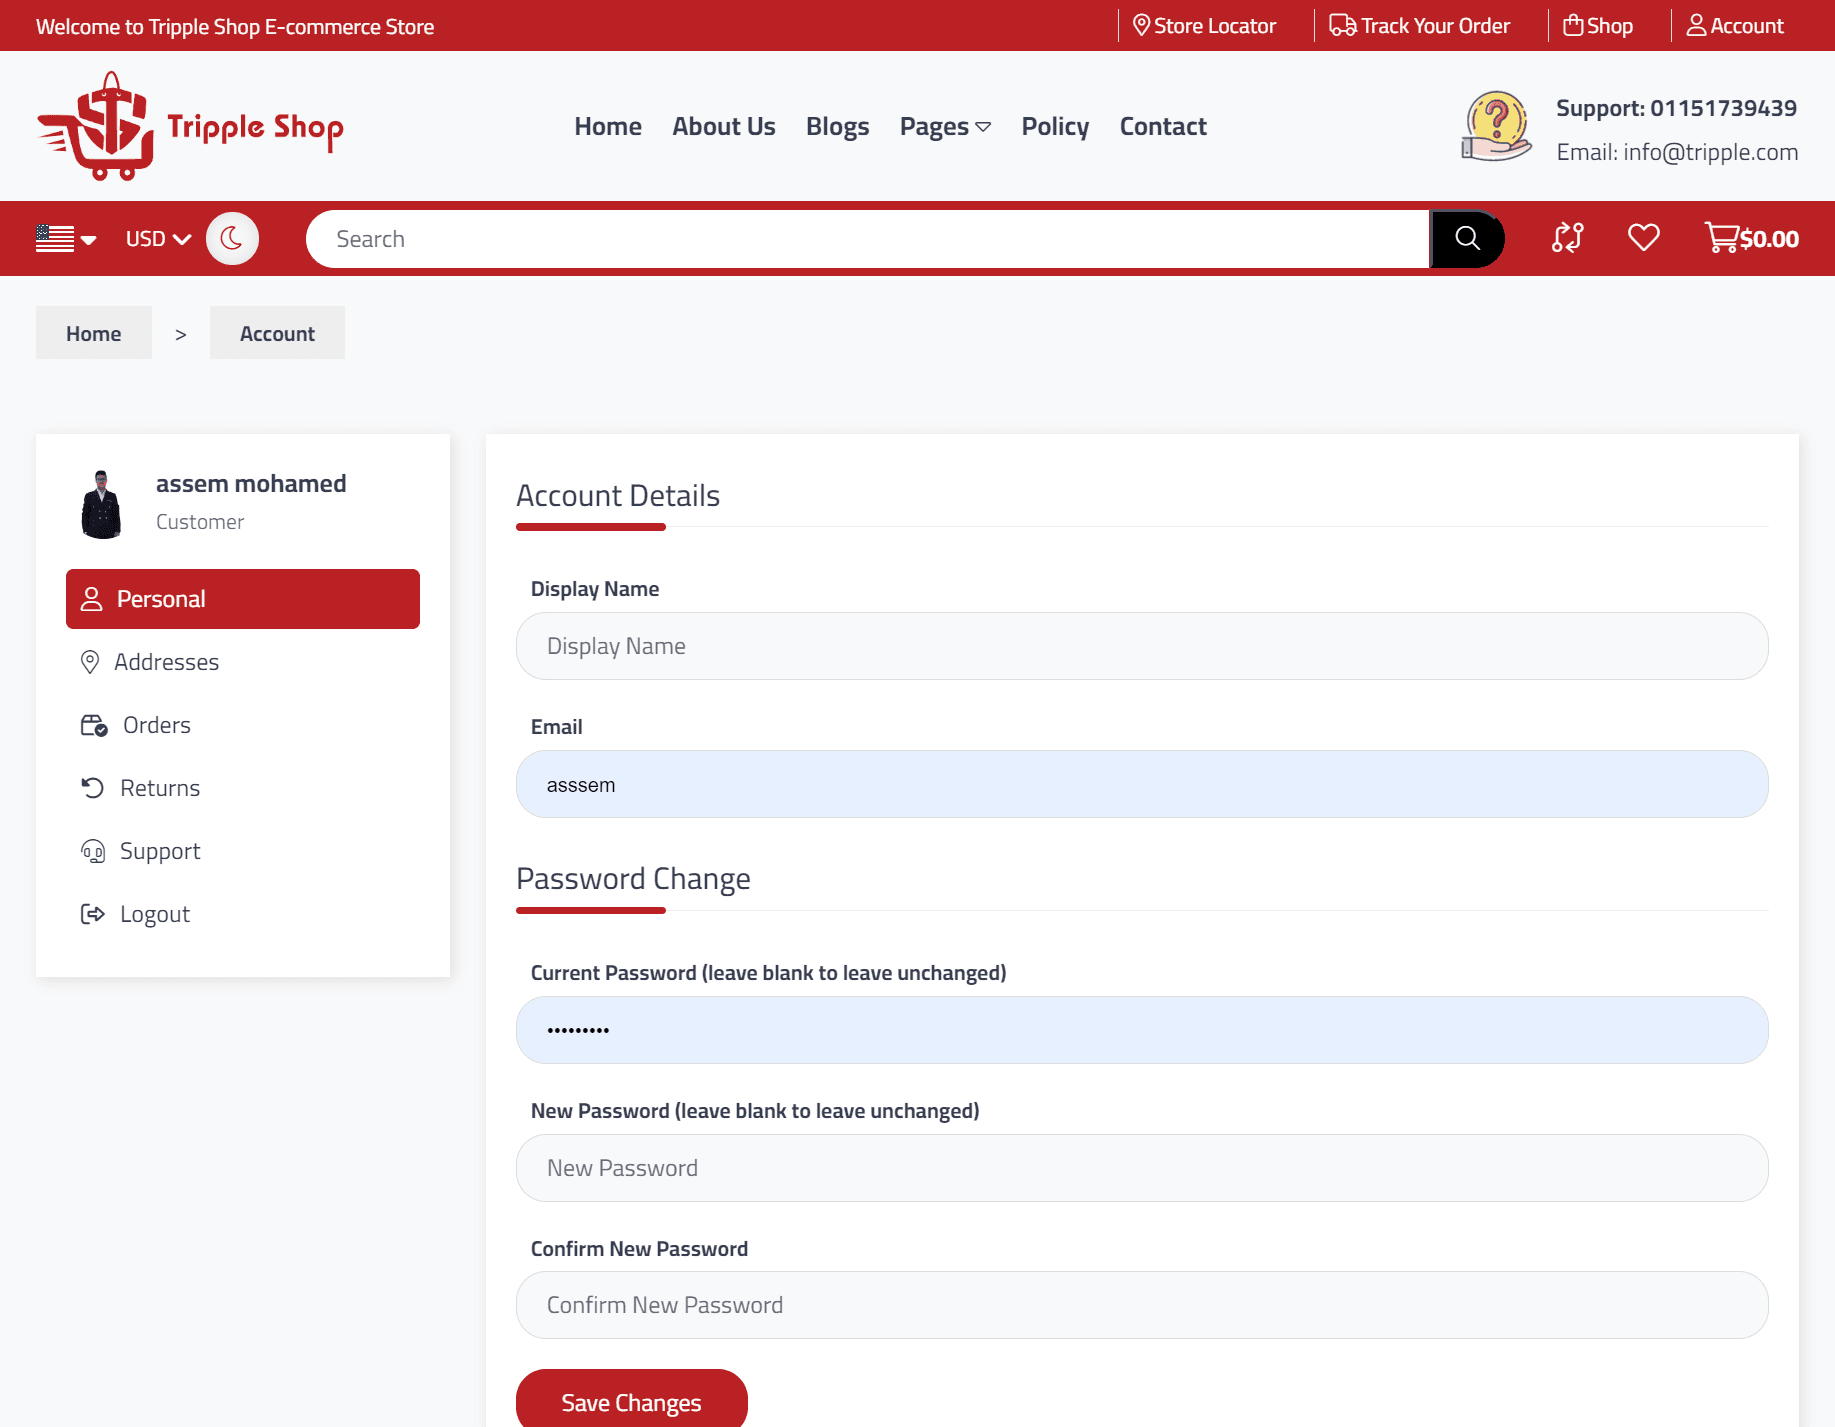The width and height of the screenshot is (1835, 1427).
Task: Go to the Addresses section
Action: [166, 662]
